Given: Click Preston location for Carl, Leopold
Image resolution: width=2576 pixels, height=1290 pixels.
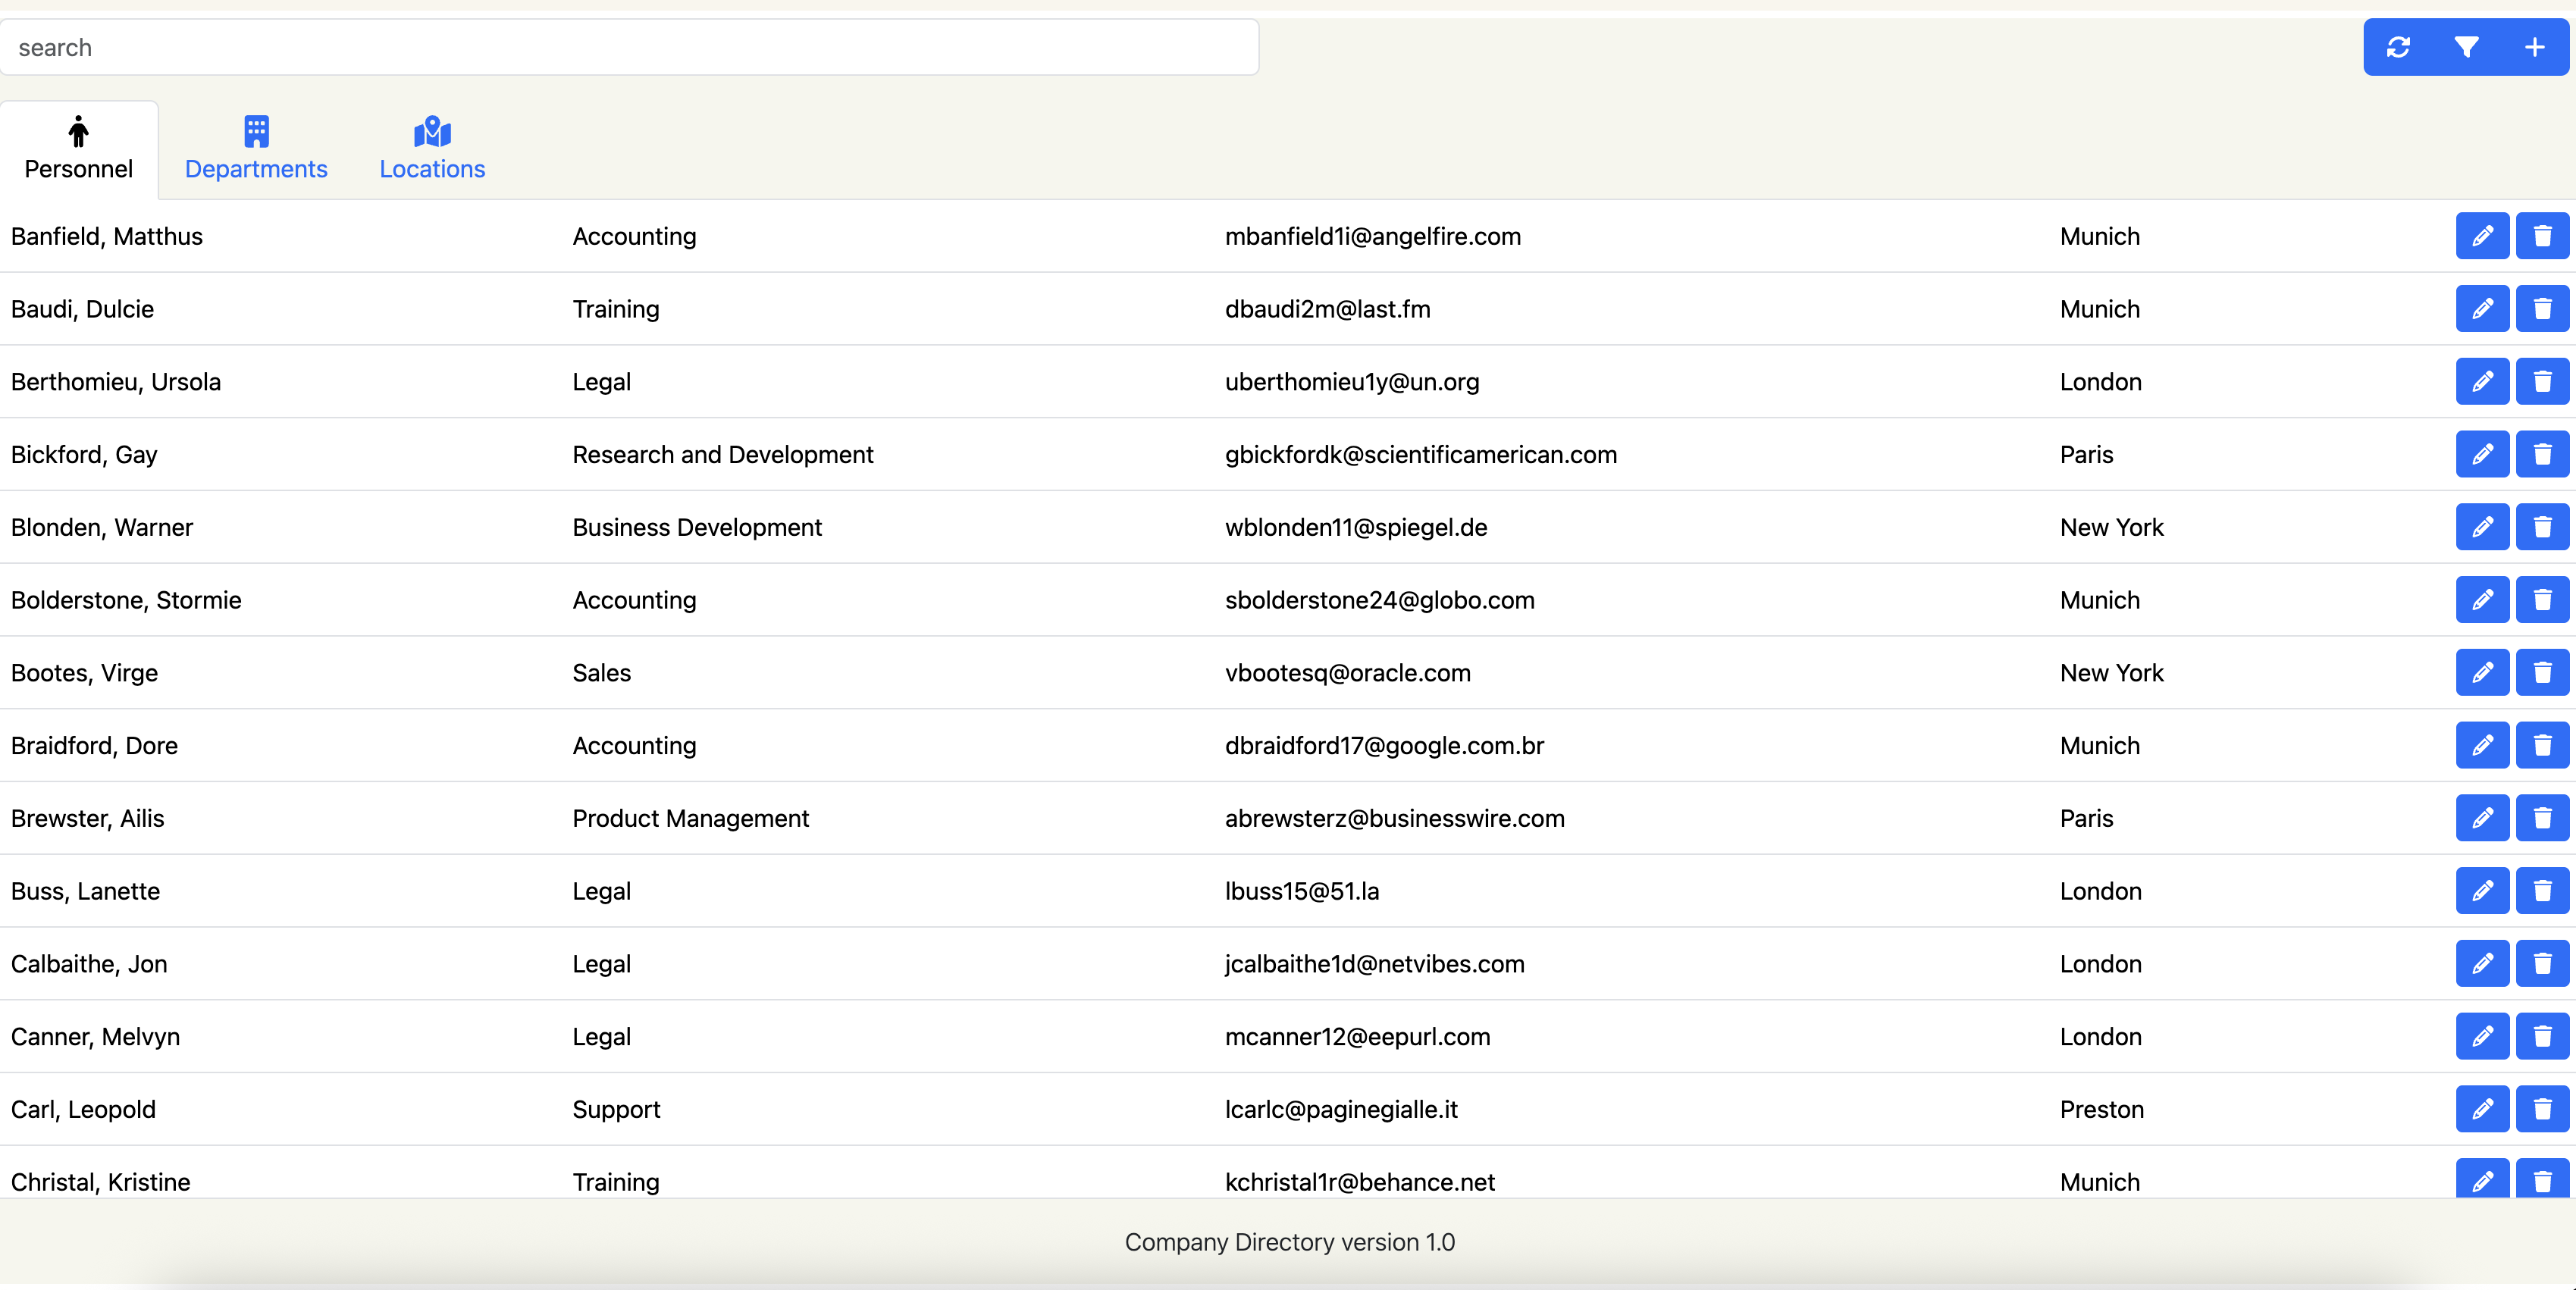Looking at the screenshot, I should pos(2102,1109).
